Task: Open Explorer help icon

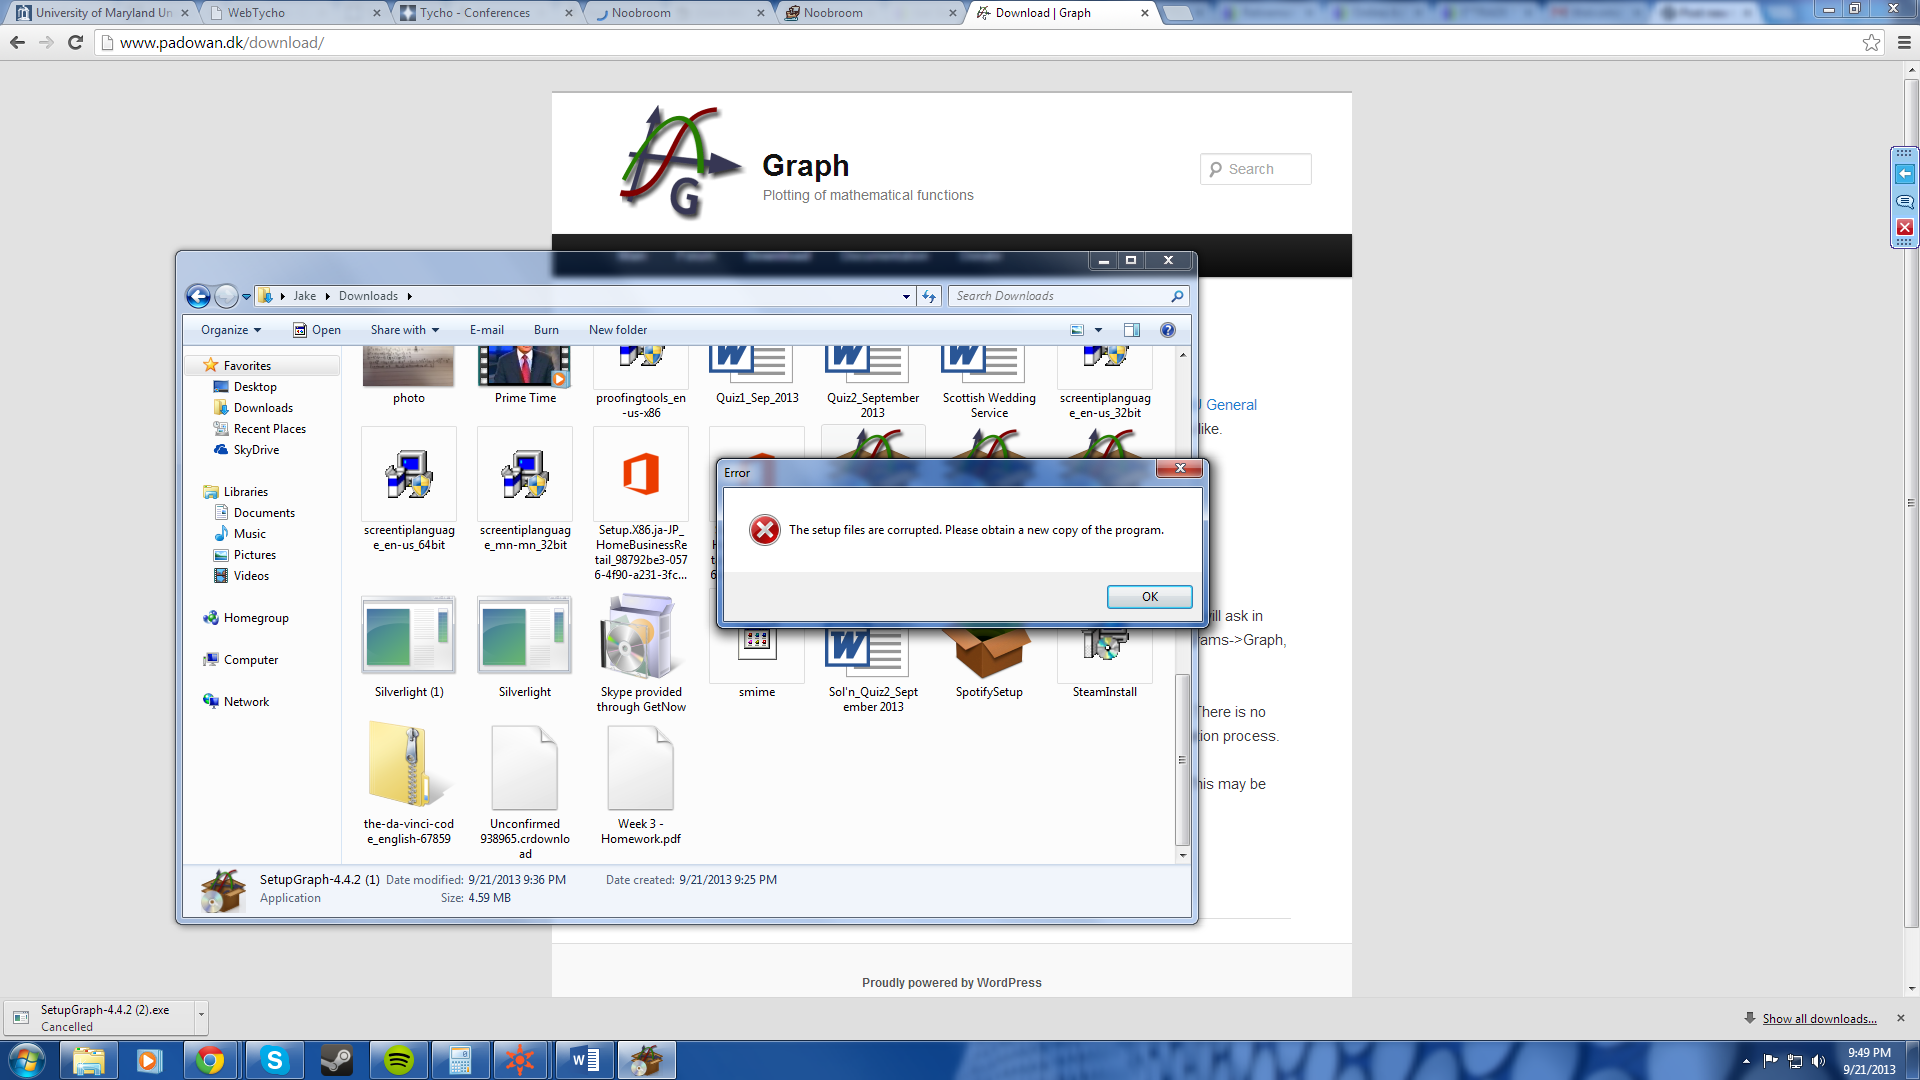Action: 1167,330
